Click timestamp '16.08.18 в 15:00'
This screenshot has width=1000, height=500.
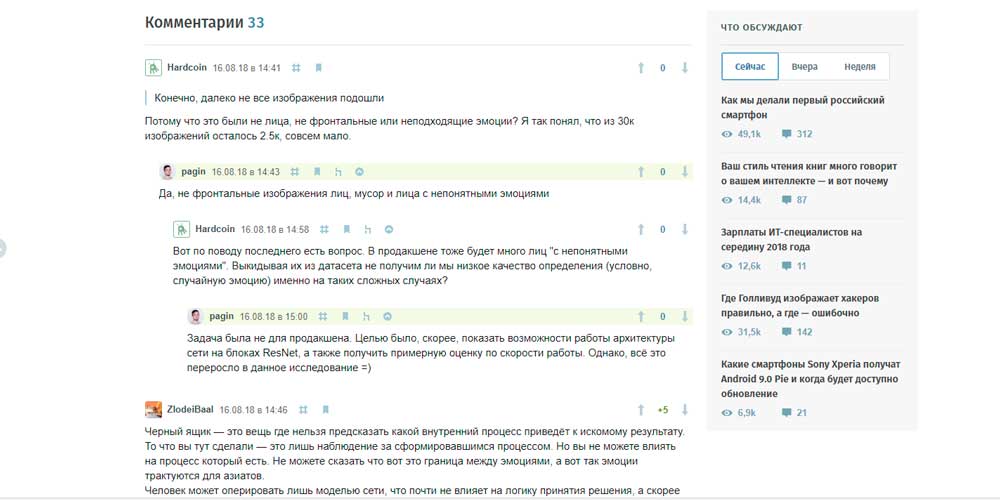(x=274, y=316)
